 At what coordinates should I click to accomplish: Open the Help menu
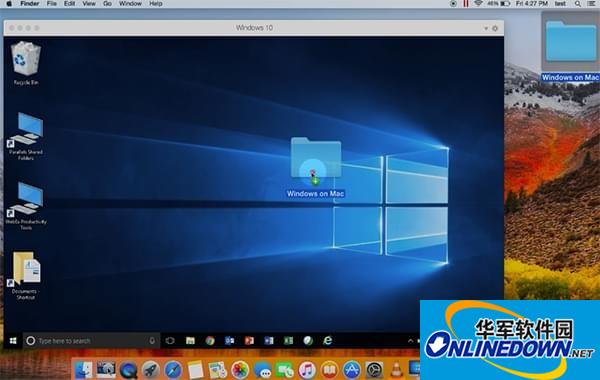[156, 4]
